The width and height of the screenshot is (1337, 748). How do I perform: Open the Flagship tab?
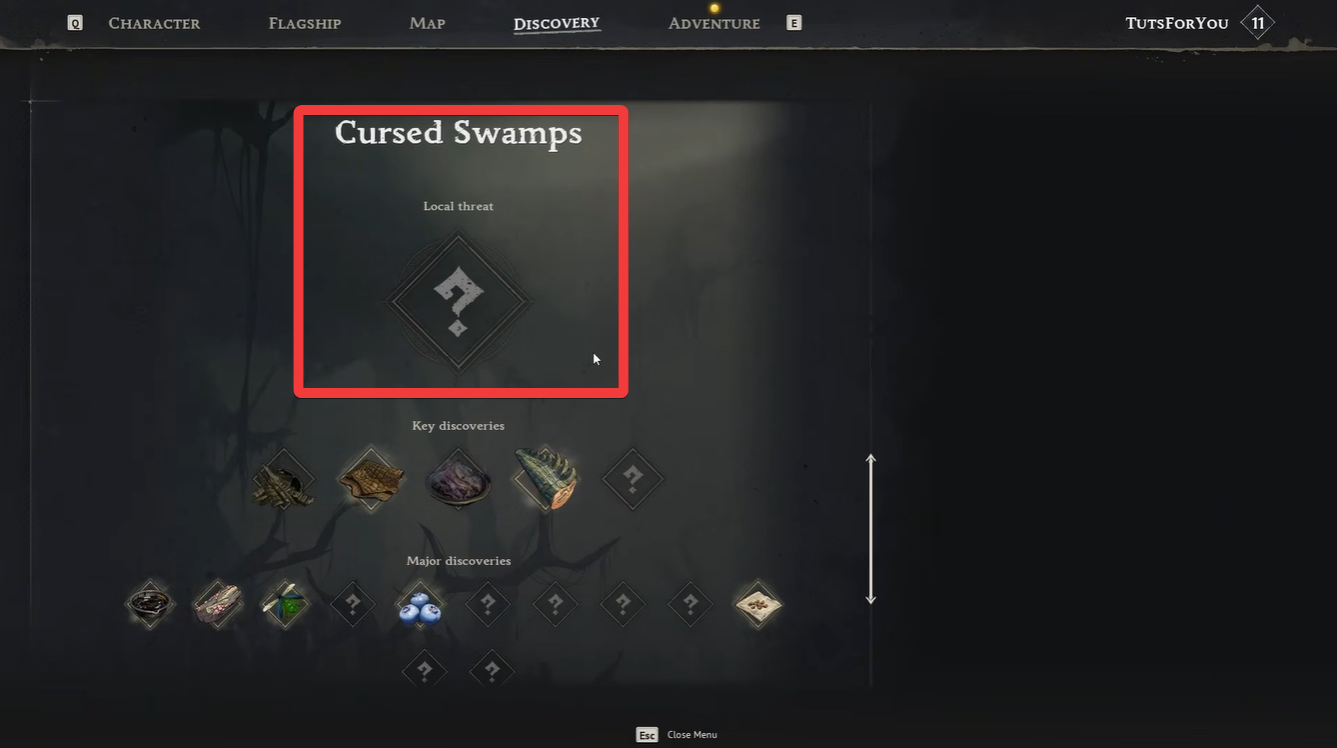[305, 23]
